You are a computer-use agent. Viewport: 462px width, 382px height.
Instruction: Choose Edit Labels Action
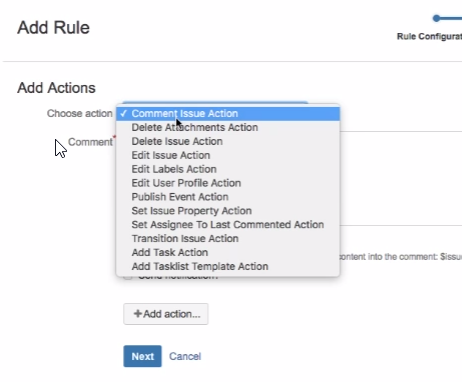[228, 169]
